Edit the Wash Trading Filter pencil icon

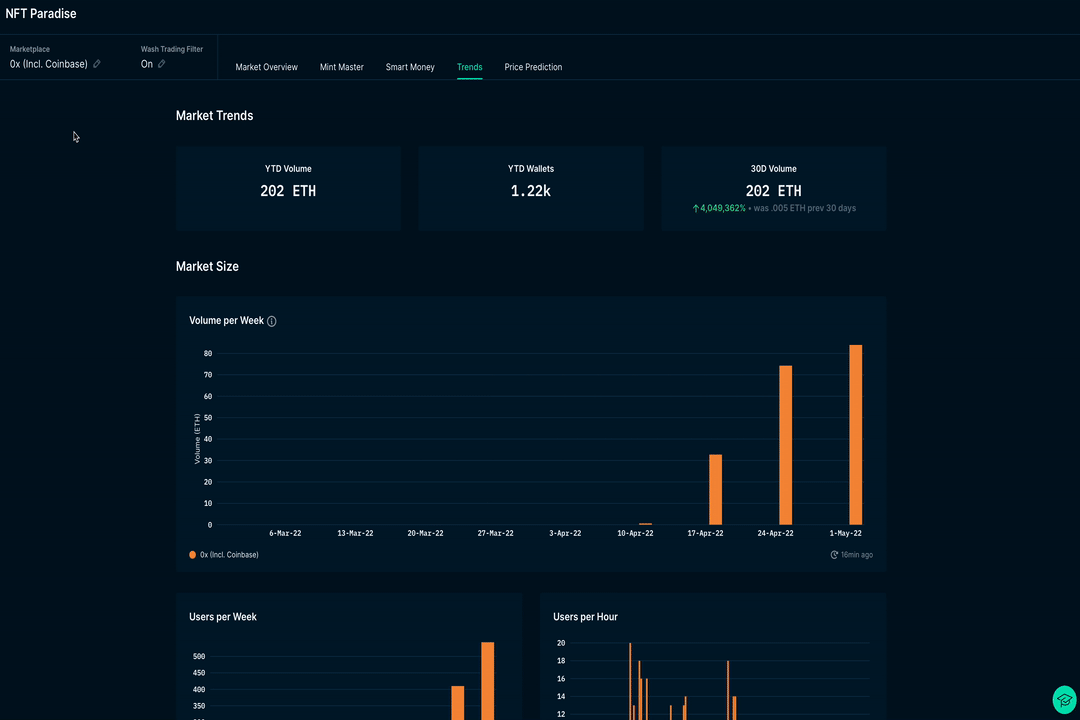pos(162,64)
